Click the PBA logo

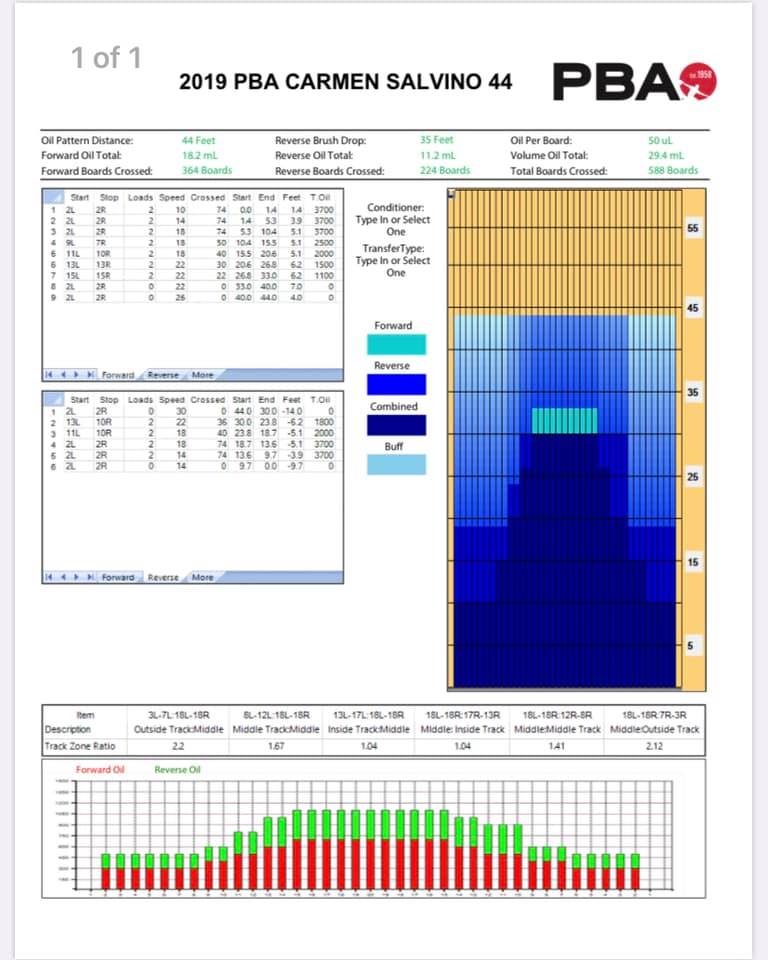coord(634,82)
